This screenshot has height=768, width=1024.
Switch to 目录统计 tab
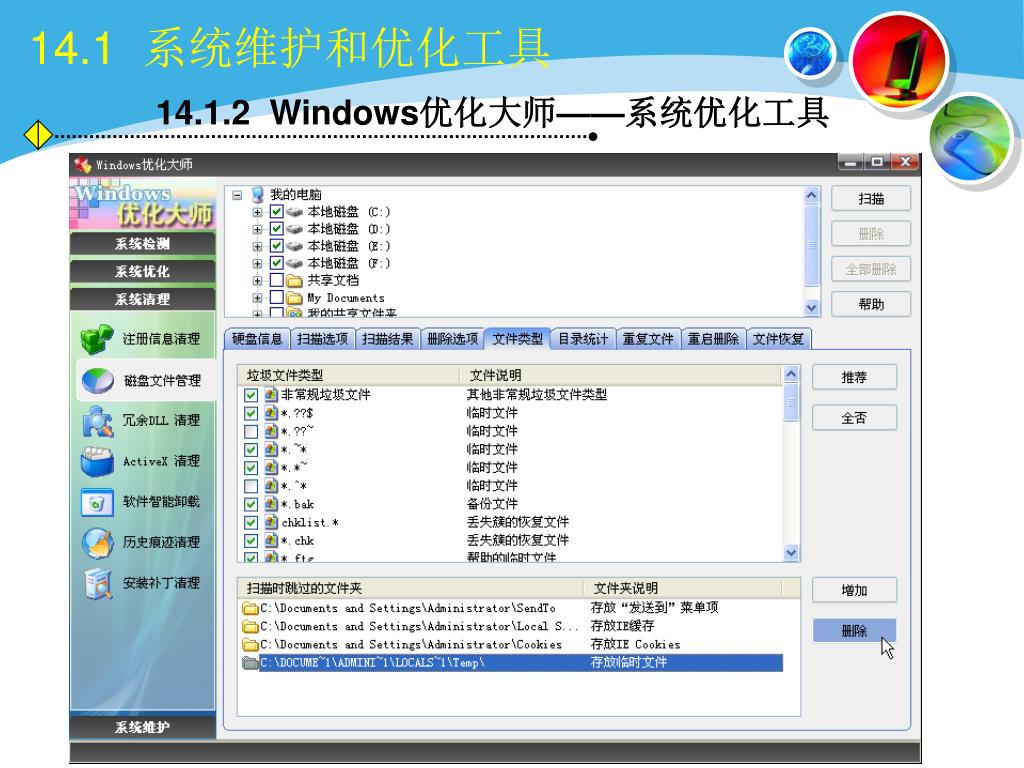(x=583, y=338)
